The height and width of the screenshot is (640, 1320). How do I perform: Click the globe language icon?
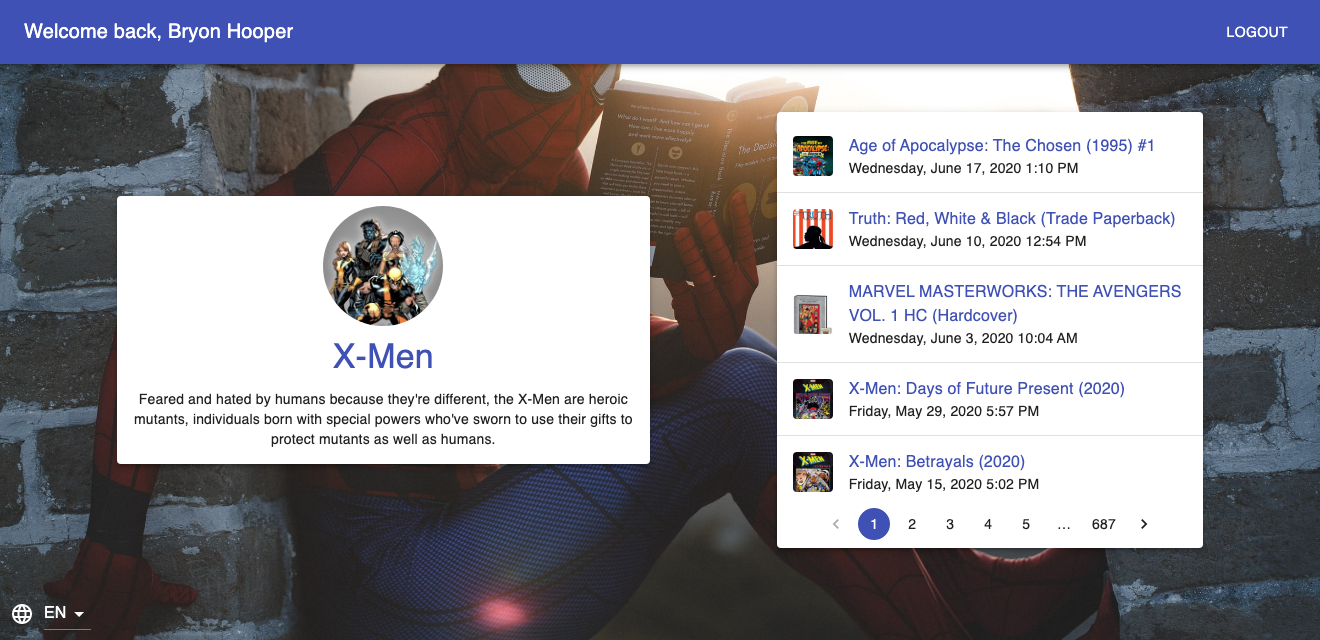tap(24, 613)
